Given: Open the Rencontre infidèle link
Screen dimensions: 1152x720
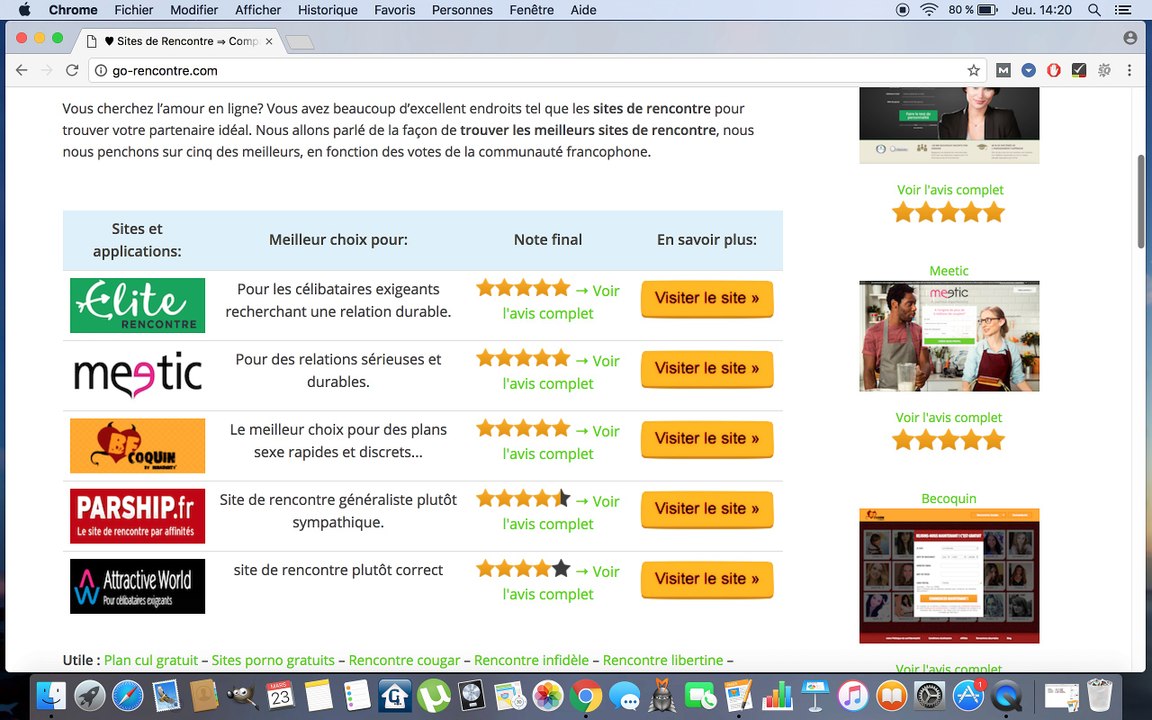Looking at the screenshot, I should click(x=531, y=660).
